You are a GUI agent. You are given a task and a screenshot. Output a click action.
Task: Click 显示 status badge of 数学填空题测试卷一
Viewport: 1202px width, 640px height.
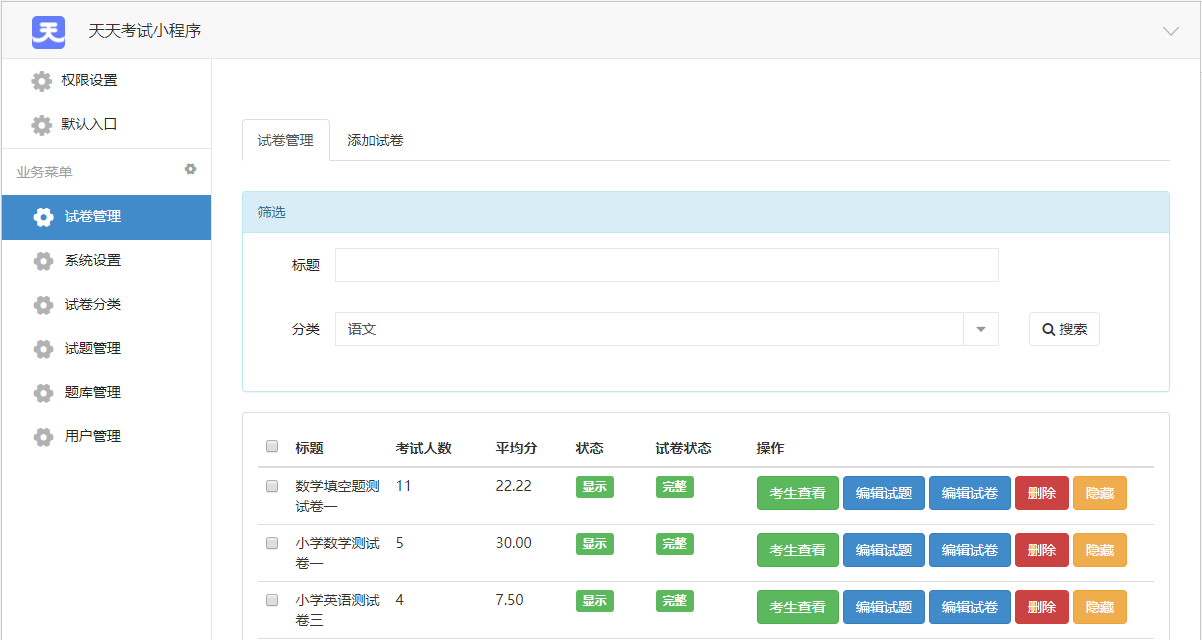tap(595, 487)
